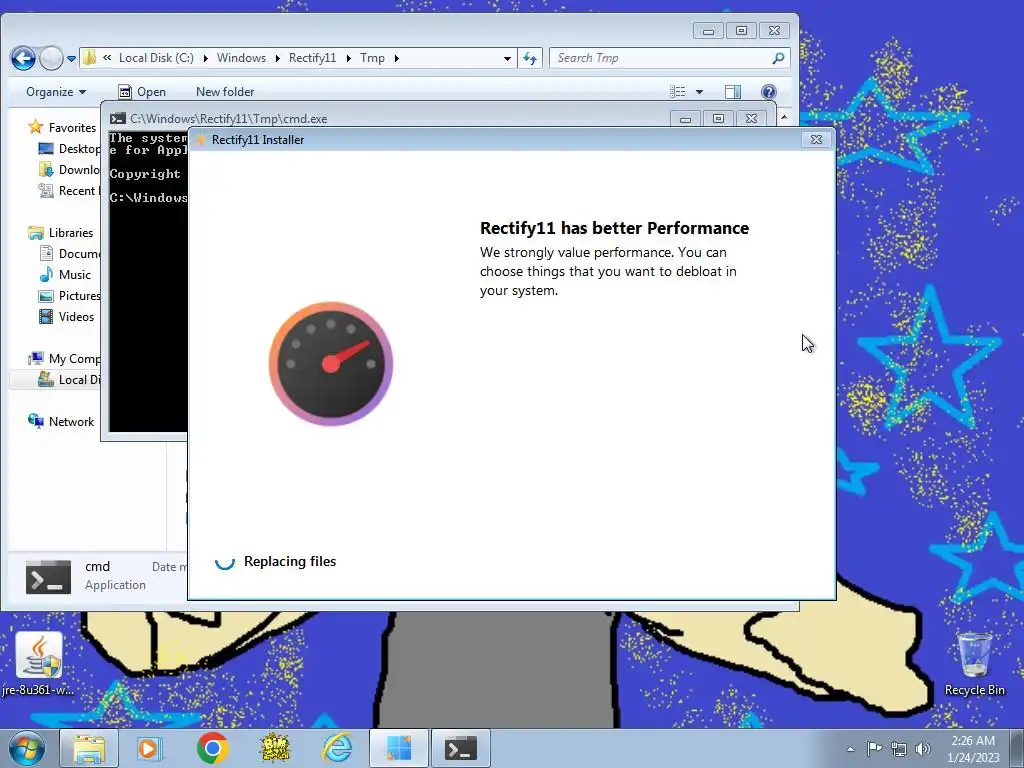The image size is (1024, 768).
Task: Launch Google Chrome from taskbar
Action: point(212,748)
